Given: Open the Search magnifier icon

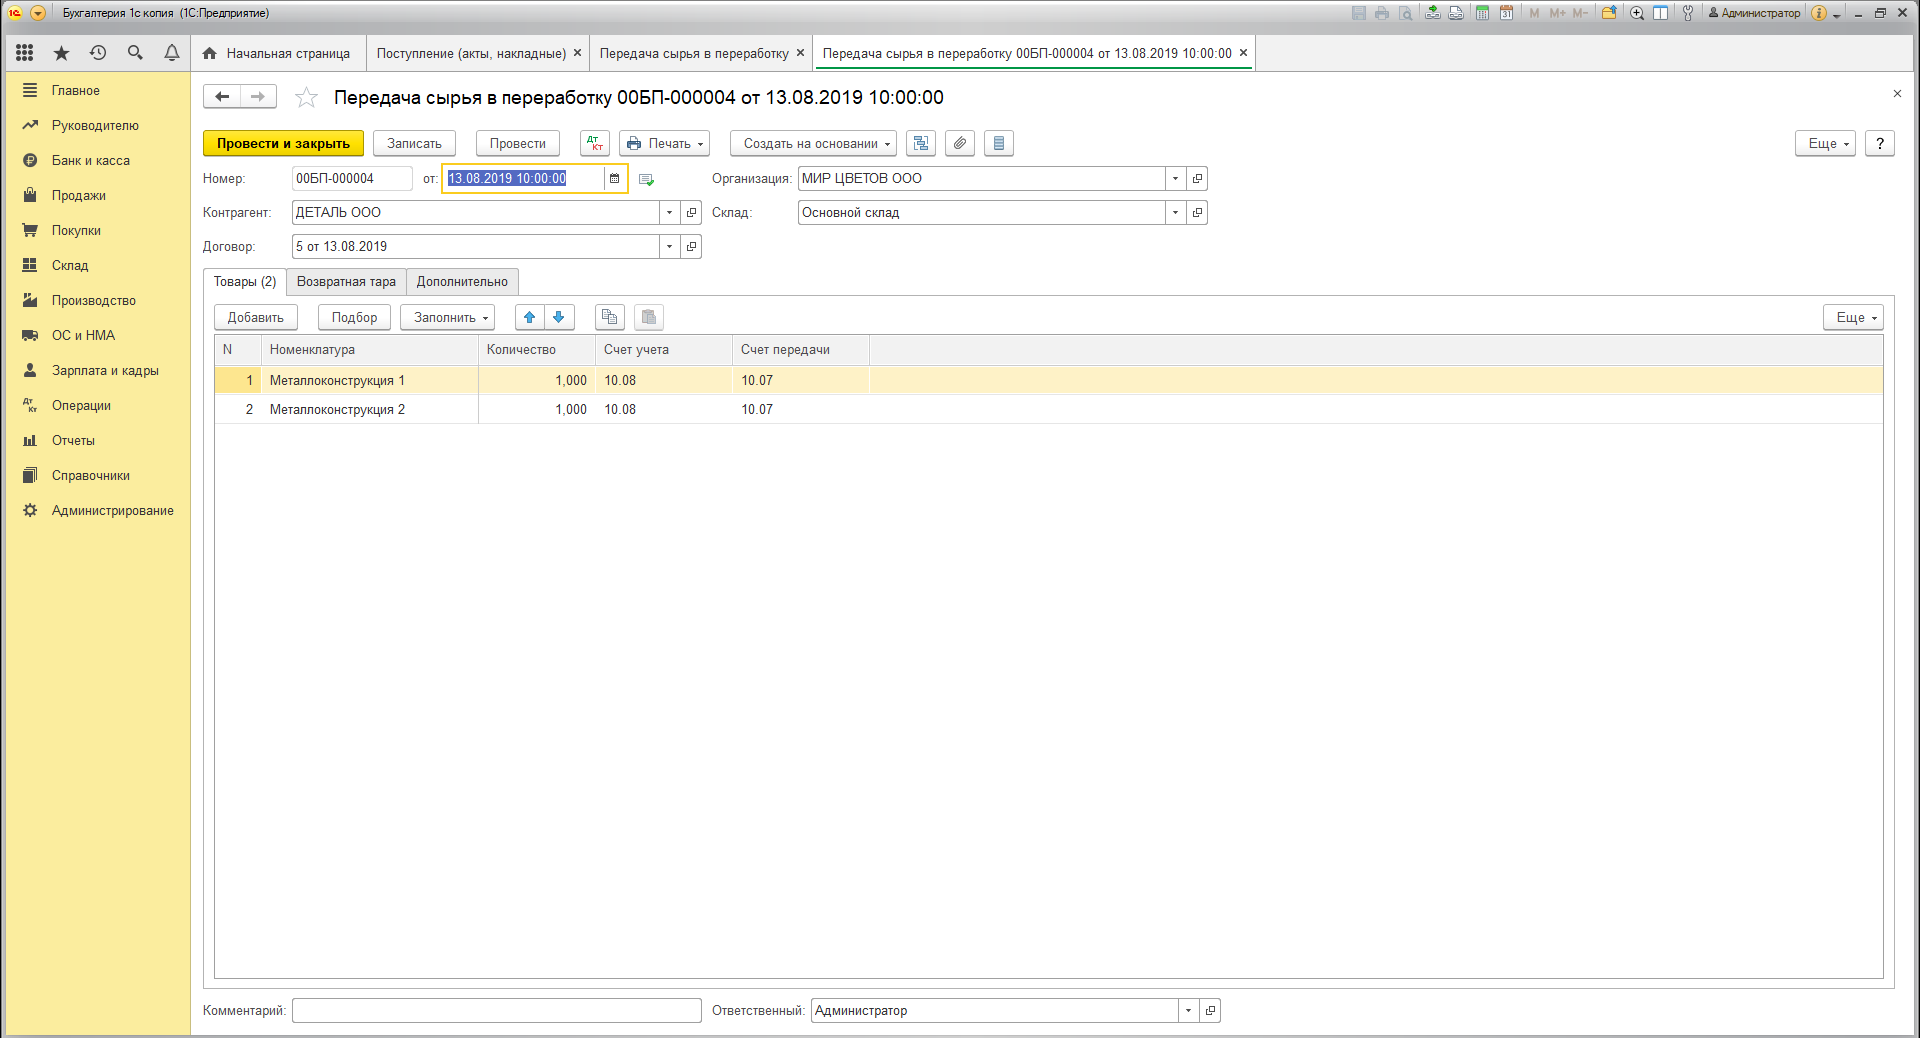Looking at the screenshot, I should point(135,53).
